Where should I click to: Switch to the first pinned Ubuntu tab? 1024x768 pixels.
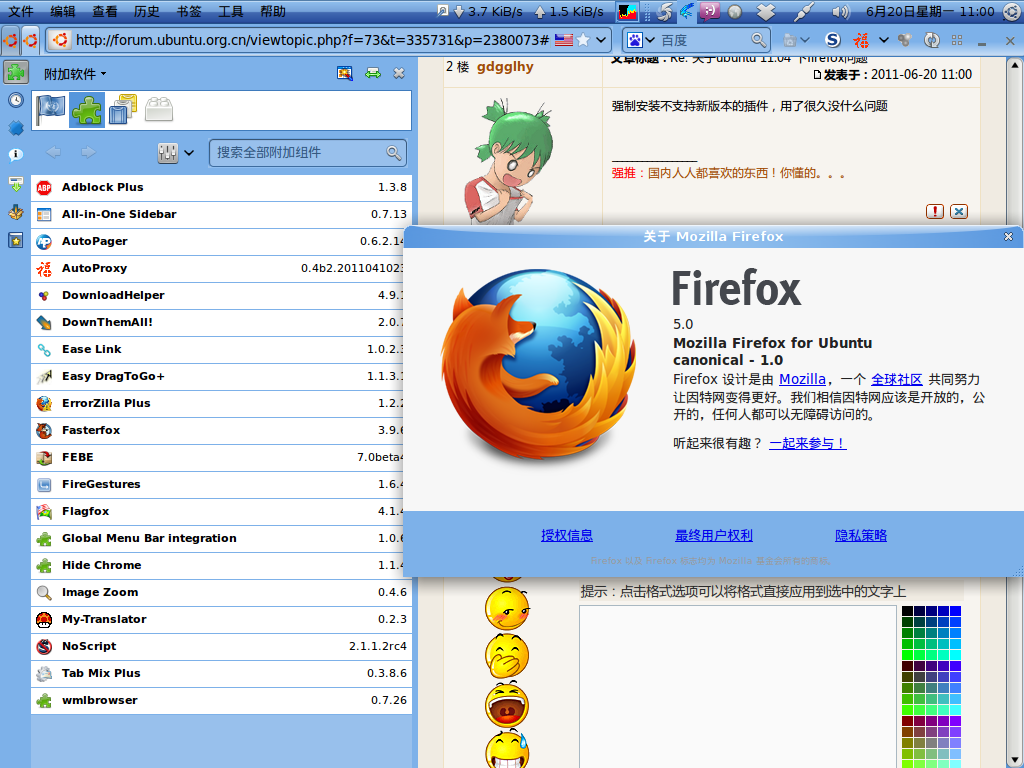pos(10,40)
